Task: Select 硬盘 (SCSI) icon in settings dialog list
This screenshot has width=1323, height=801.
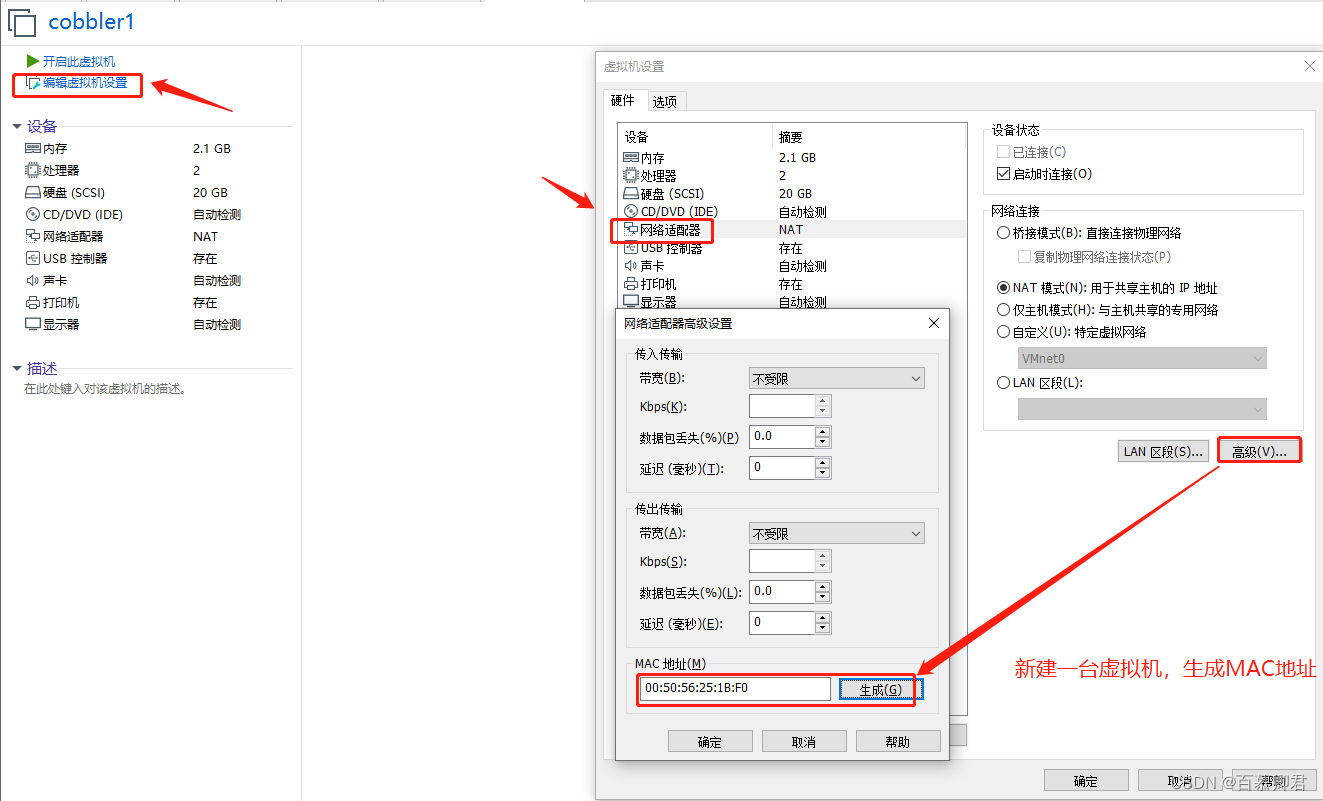Action: pos(631,193)
